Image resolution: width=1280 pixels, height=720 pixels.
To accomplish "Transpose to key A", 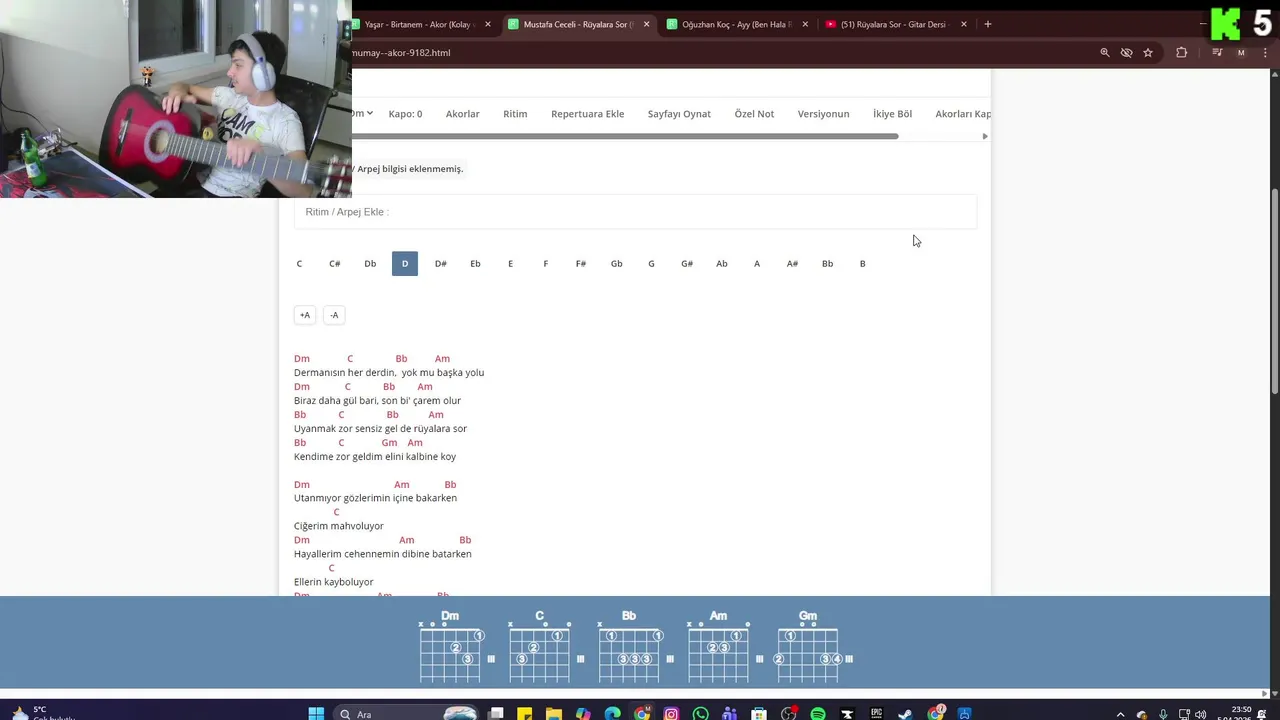I will click(757, 263).
